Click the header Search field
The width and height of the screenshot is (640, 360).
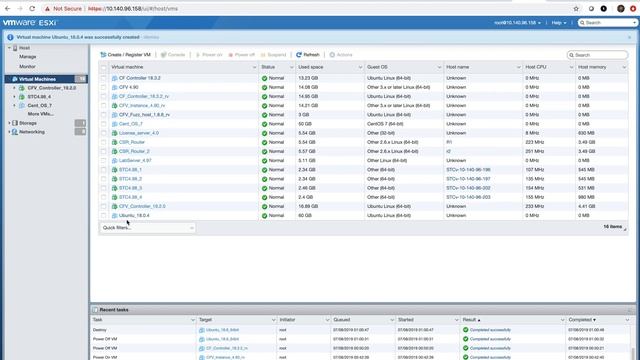(608, 23)
